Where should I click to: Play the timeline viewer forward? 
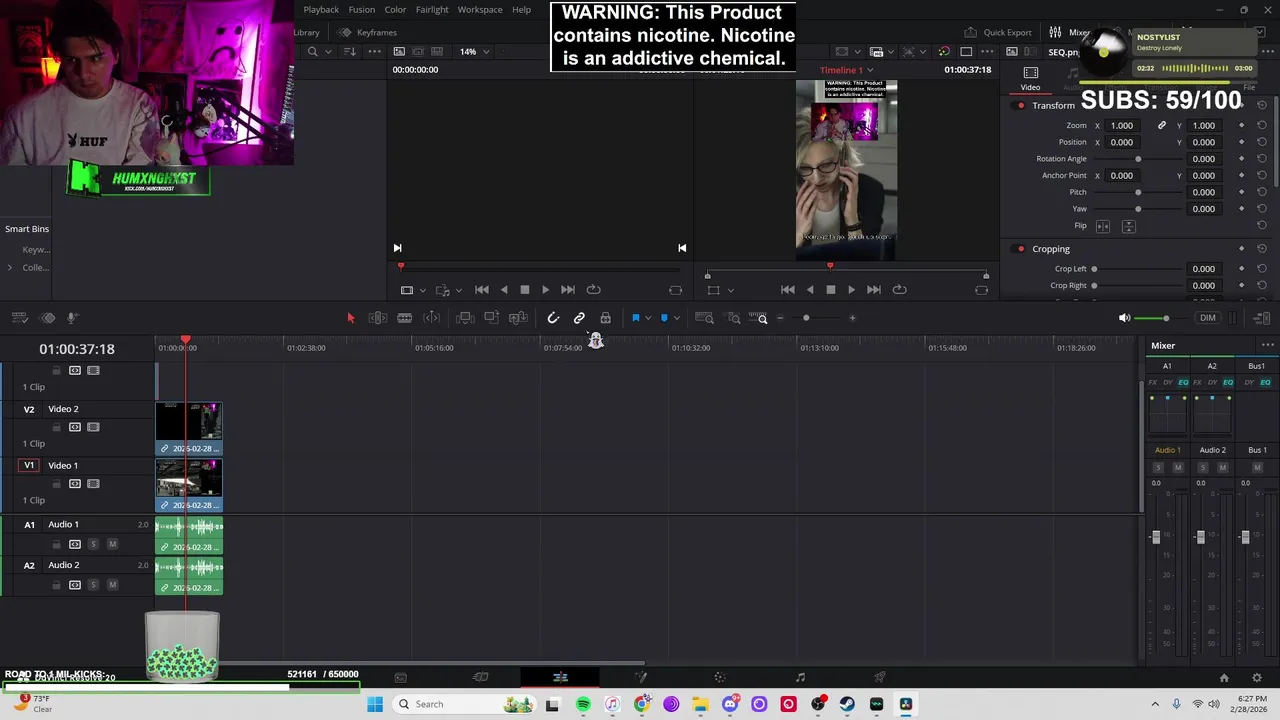(x=851, y=290)
